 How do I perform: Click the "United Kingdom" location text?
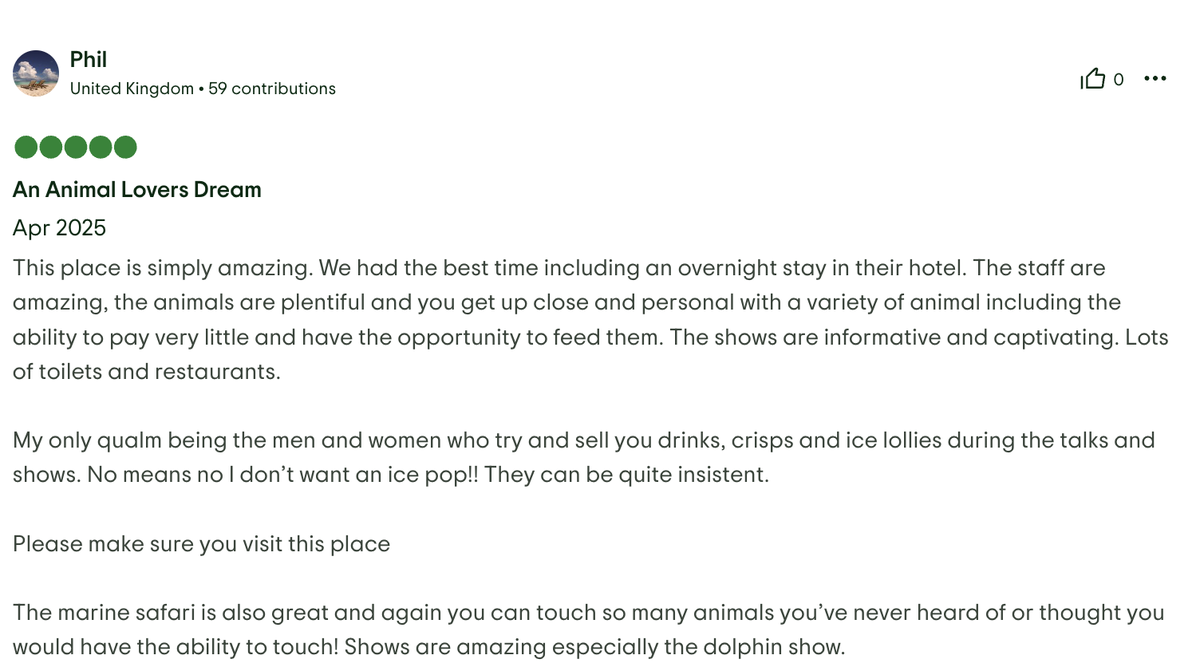pos(132,89)
